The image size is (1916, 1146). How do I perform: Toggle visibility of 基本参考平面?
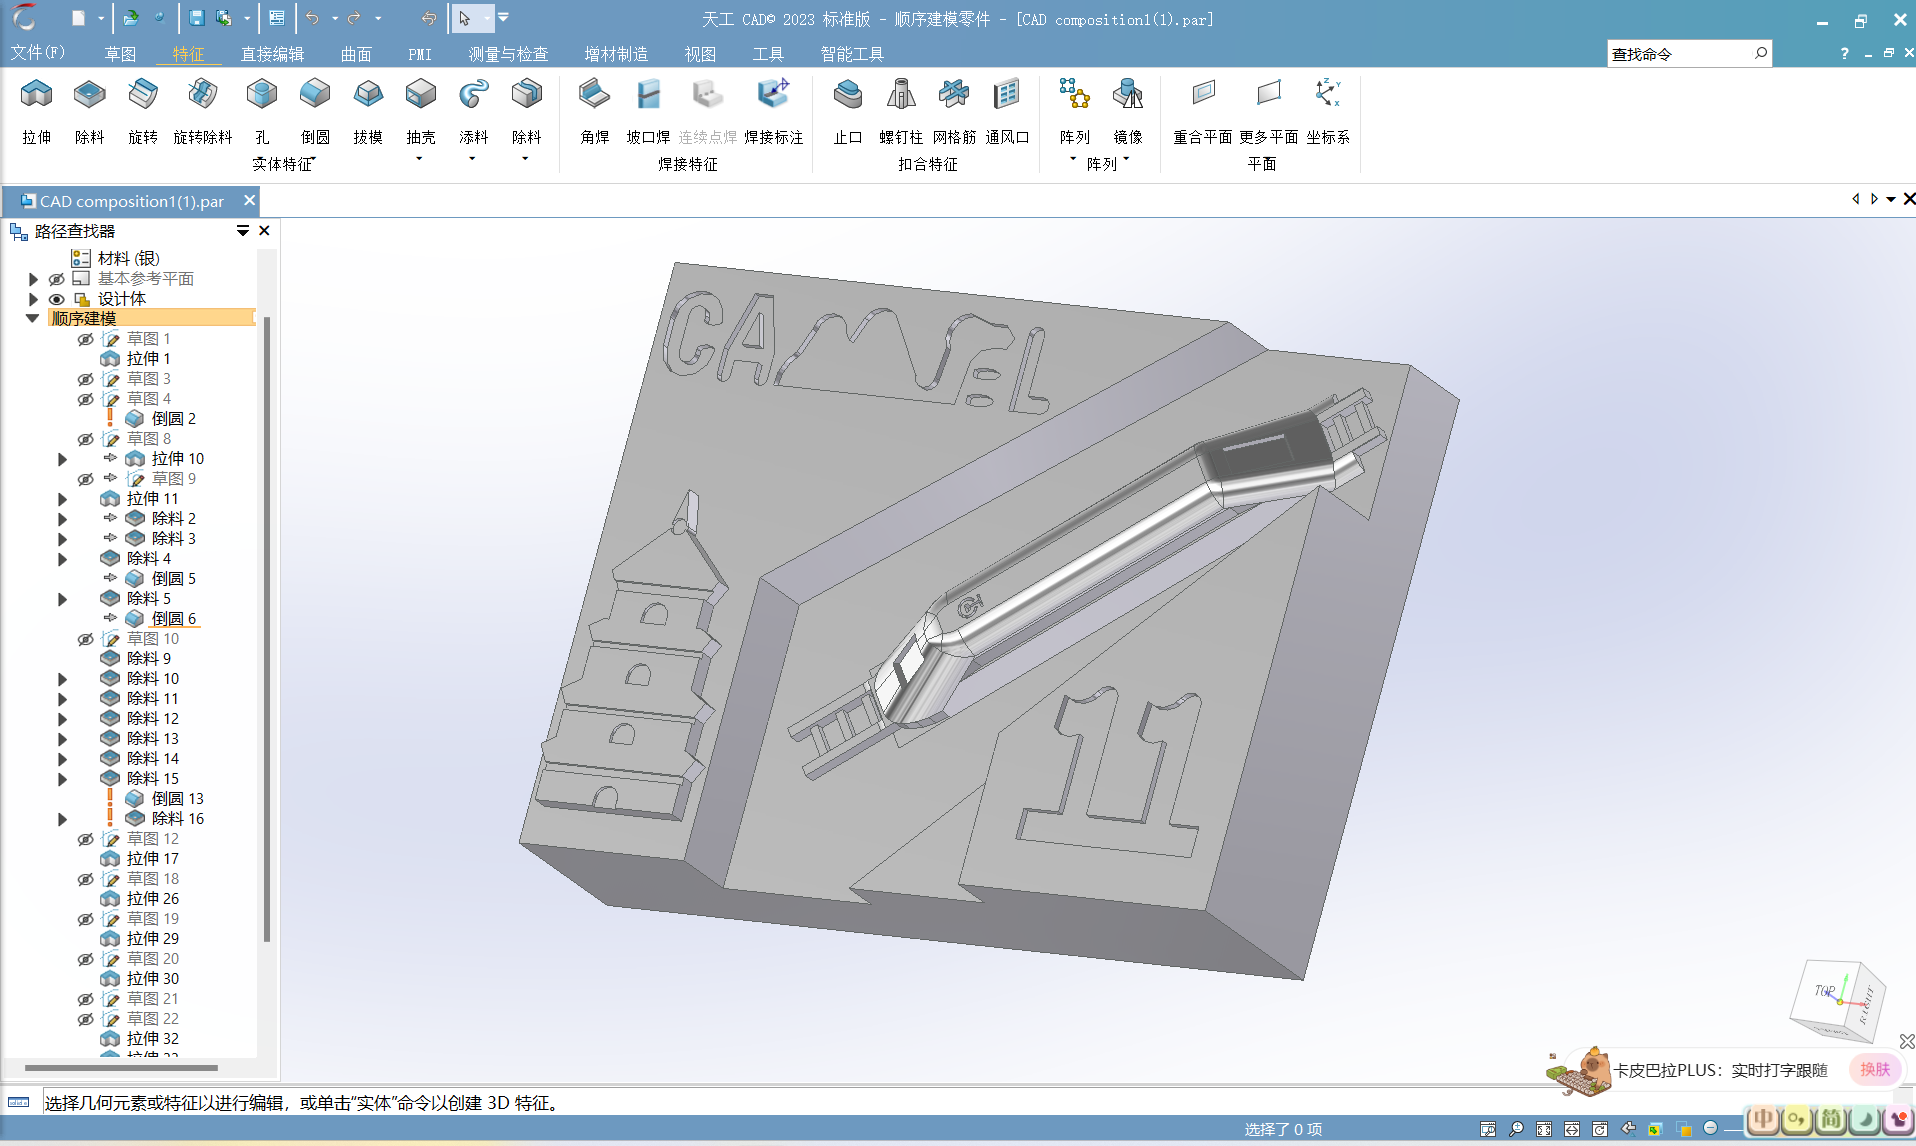click(x=57, y=279)
